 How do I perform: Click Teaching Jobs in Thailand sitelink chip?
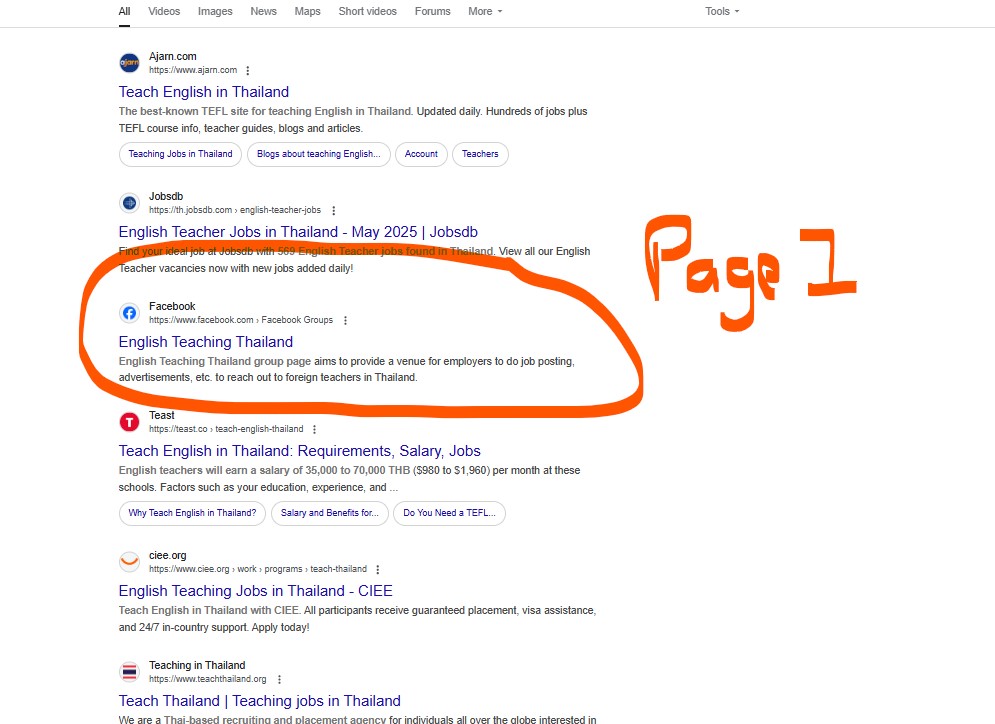(180, 154)
